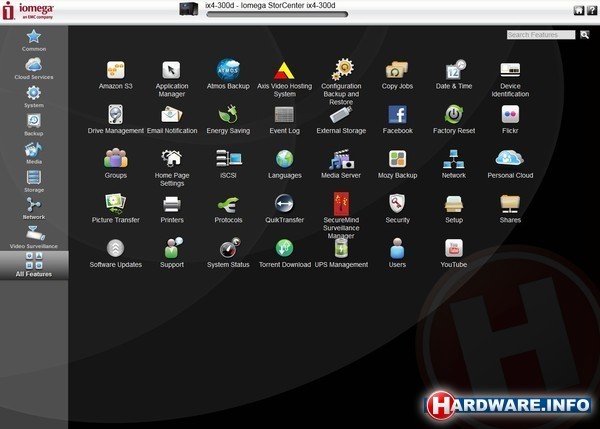
Task: Click the search magnifier button
Action: 584,35
